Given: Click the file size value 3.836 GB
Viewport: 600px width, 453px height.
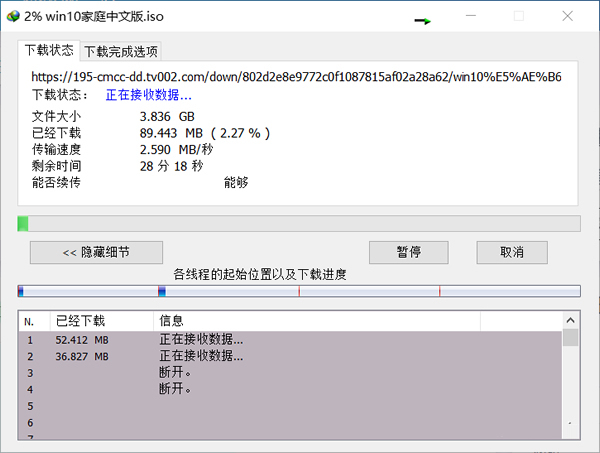Looking at the screenshot, I should tap(167, 116).
